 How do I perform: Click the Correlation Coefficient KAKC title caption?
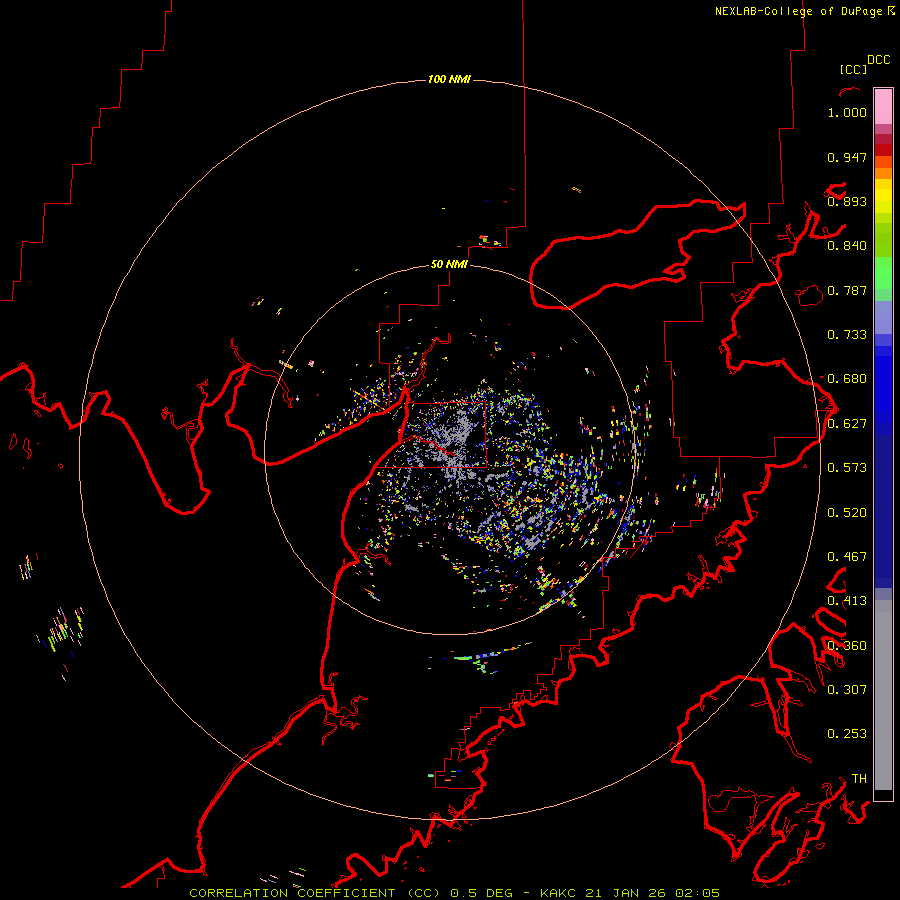455,893
